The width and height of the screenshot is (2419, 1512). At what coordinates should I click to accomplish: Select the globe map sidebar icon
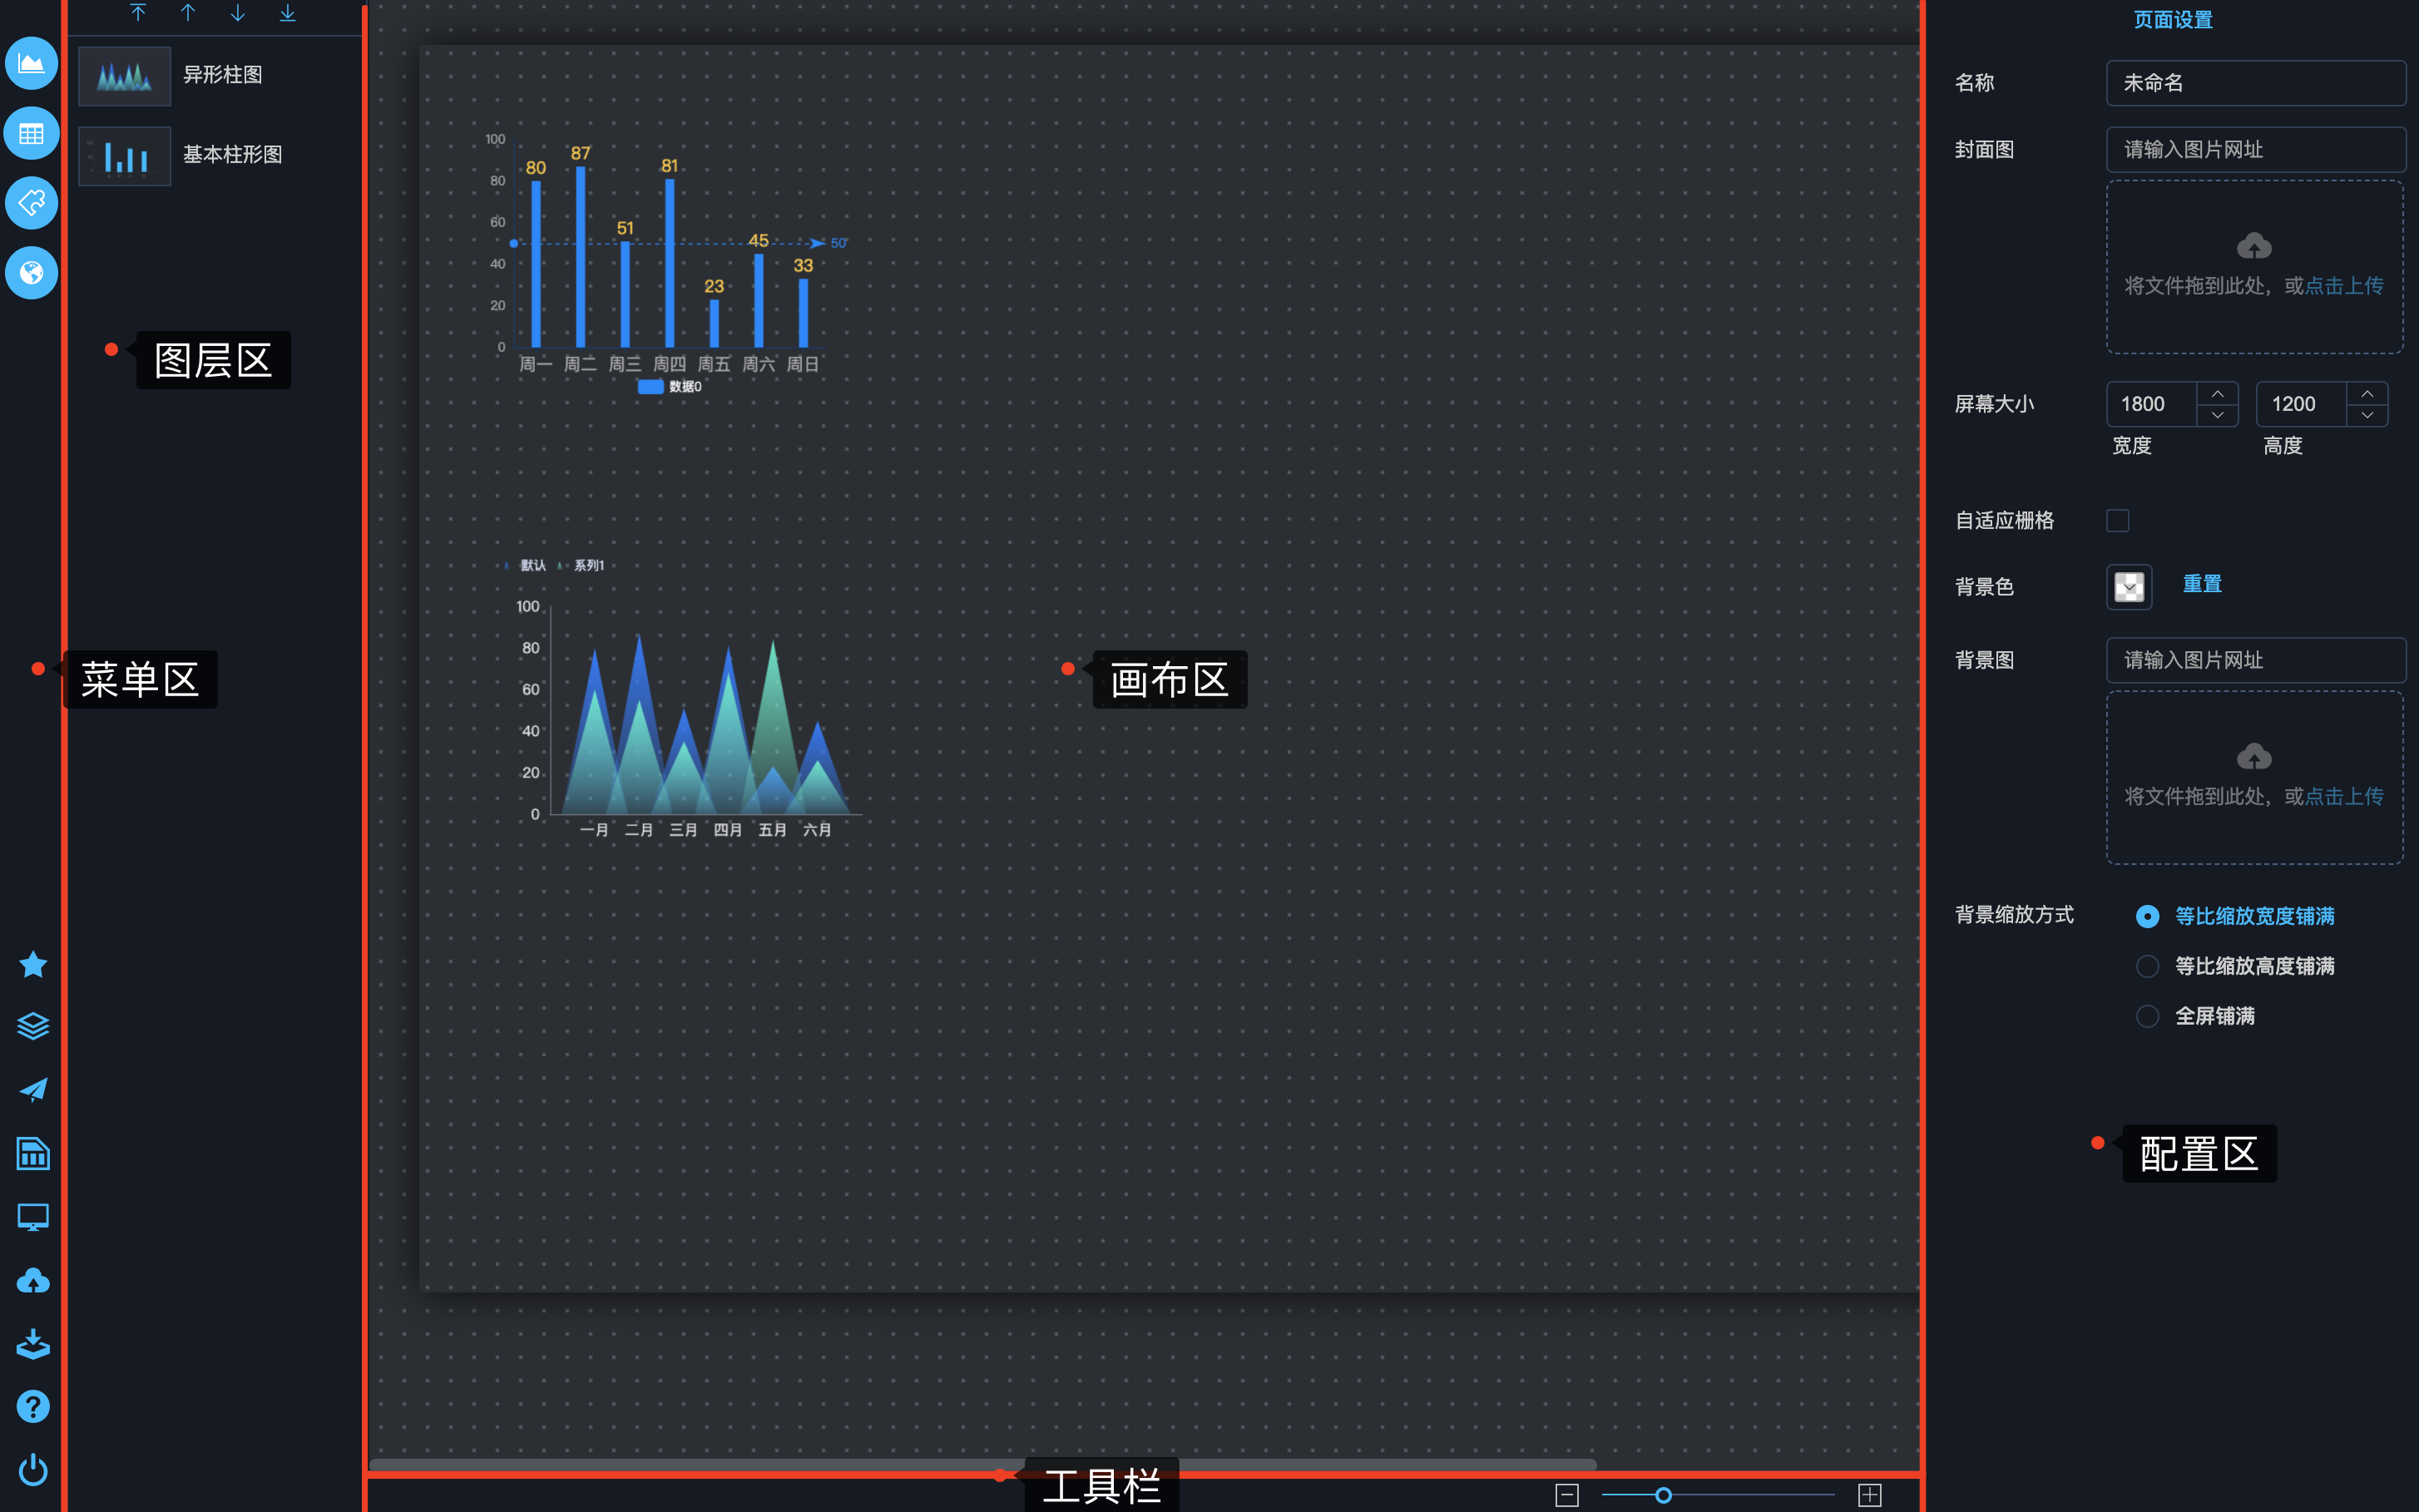pos(31,273)
